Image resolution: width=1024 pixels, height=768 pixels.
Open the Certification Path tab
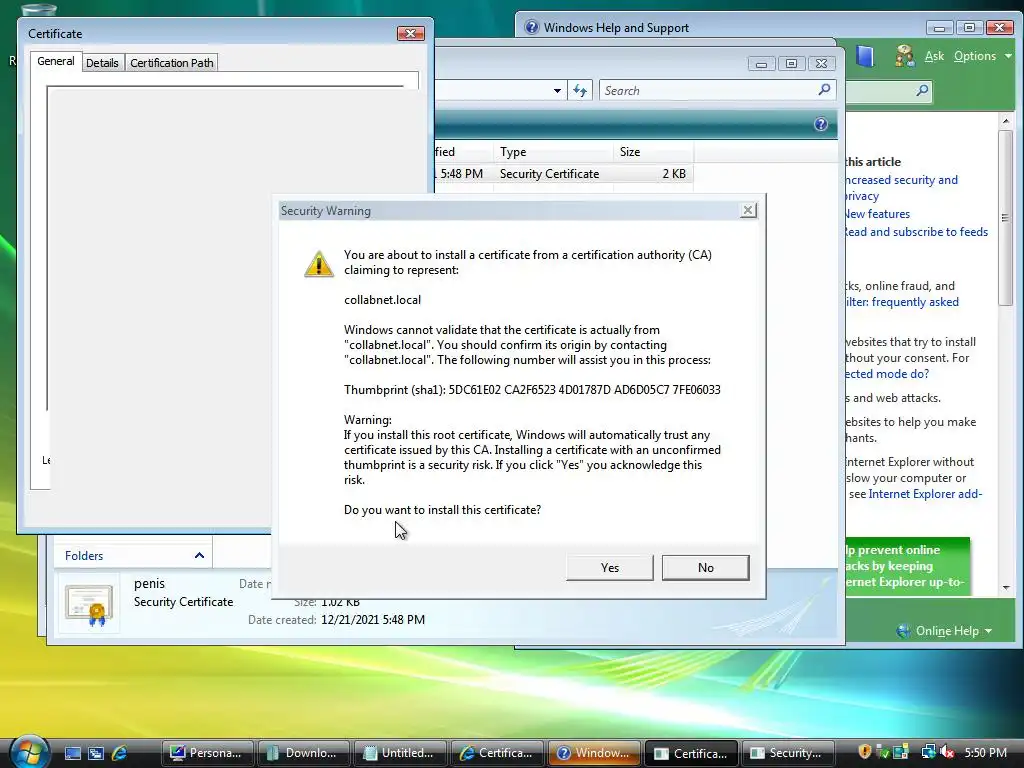coord(172,63)
